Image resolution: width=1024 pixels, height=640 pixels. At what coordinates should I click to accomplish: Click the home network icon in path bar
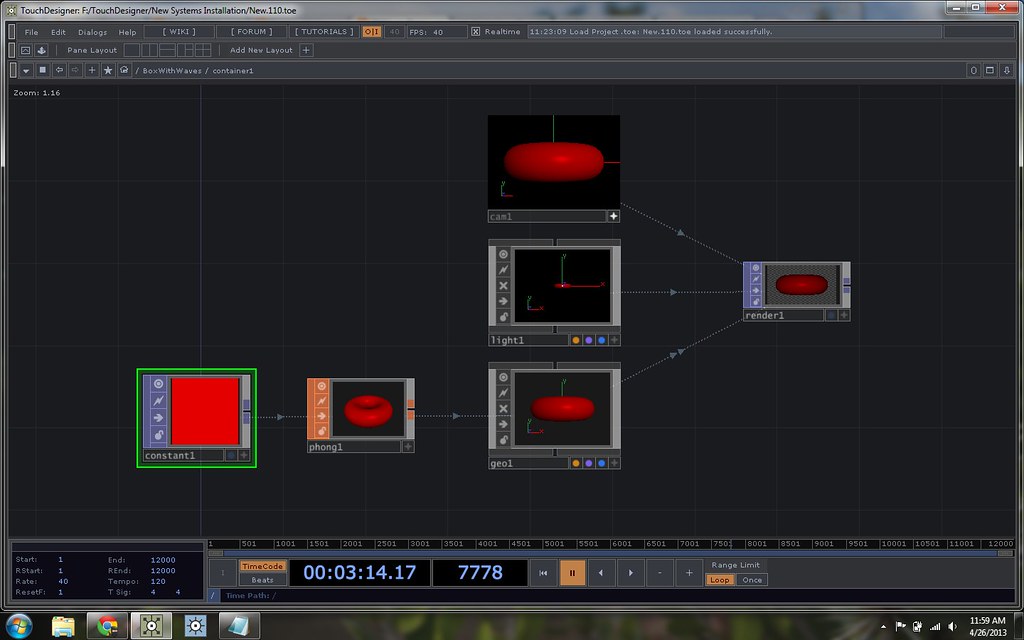(x=124, y=70)
